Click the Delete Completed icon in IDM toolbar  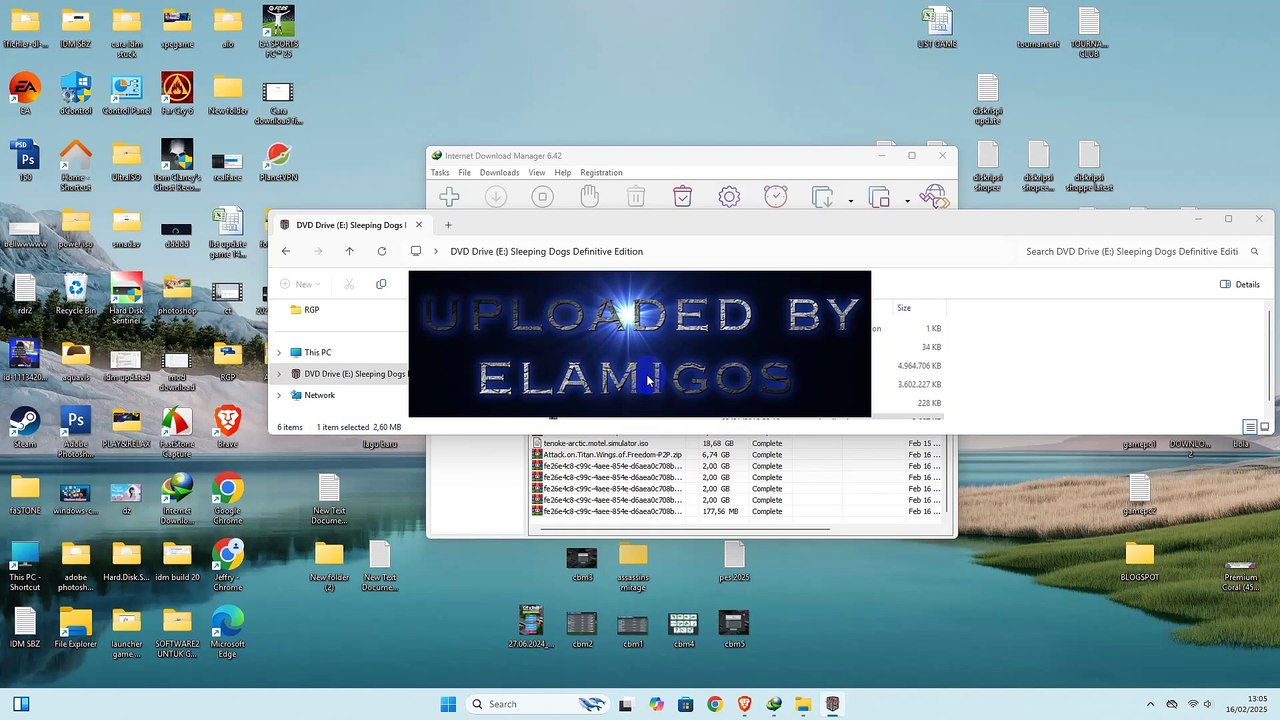pyautogui.click(x=682, y=197)
